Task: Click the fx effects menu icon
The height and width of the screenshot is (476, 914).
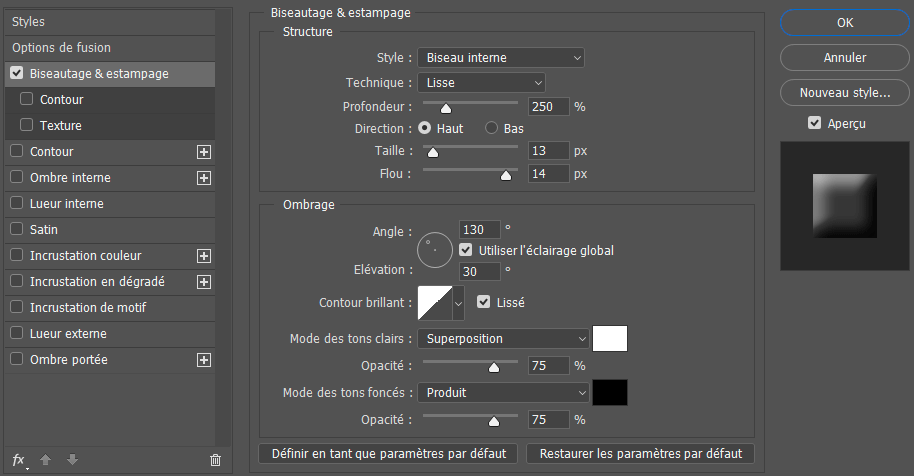Action: click(19, 460)
